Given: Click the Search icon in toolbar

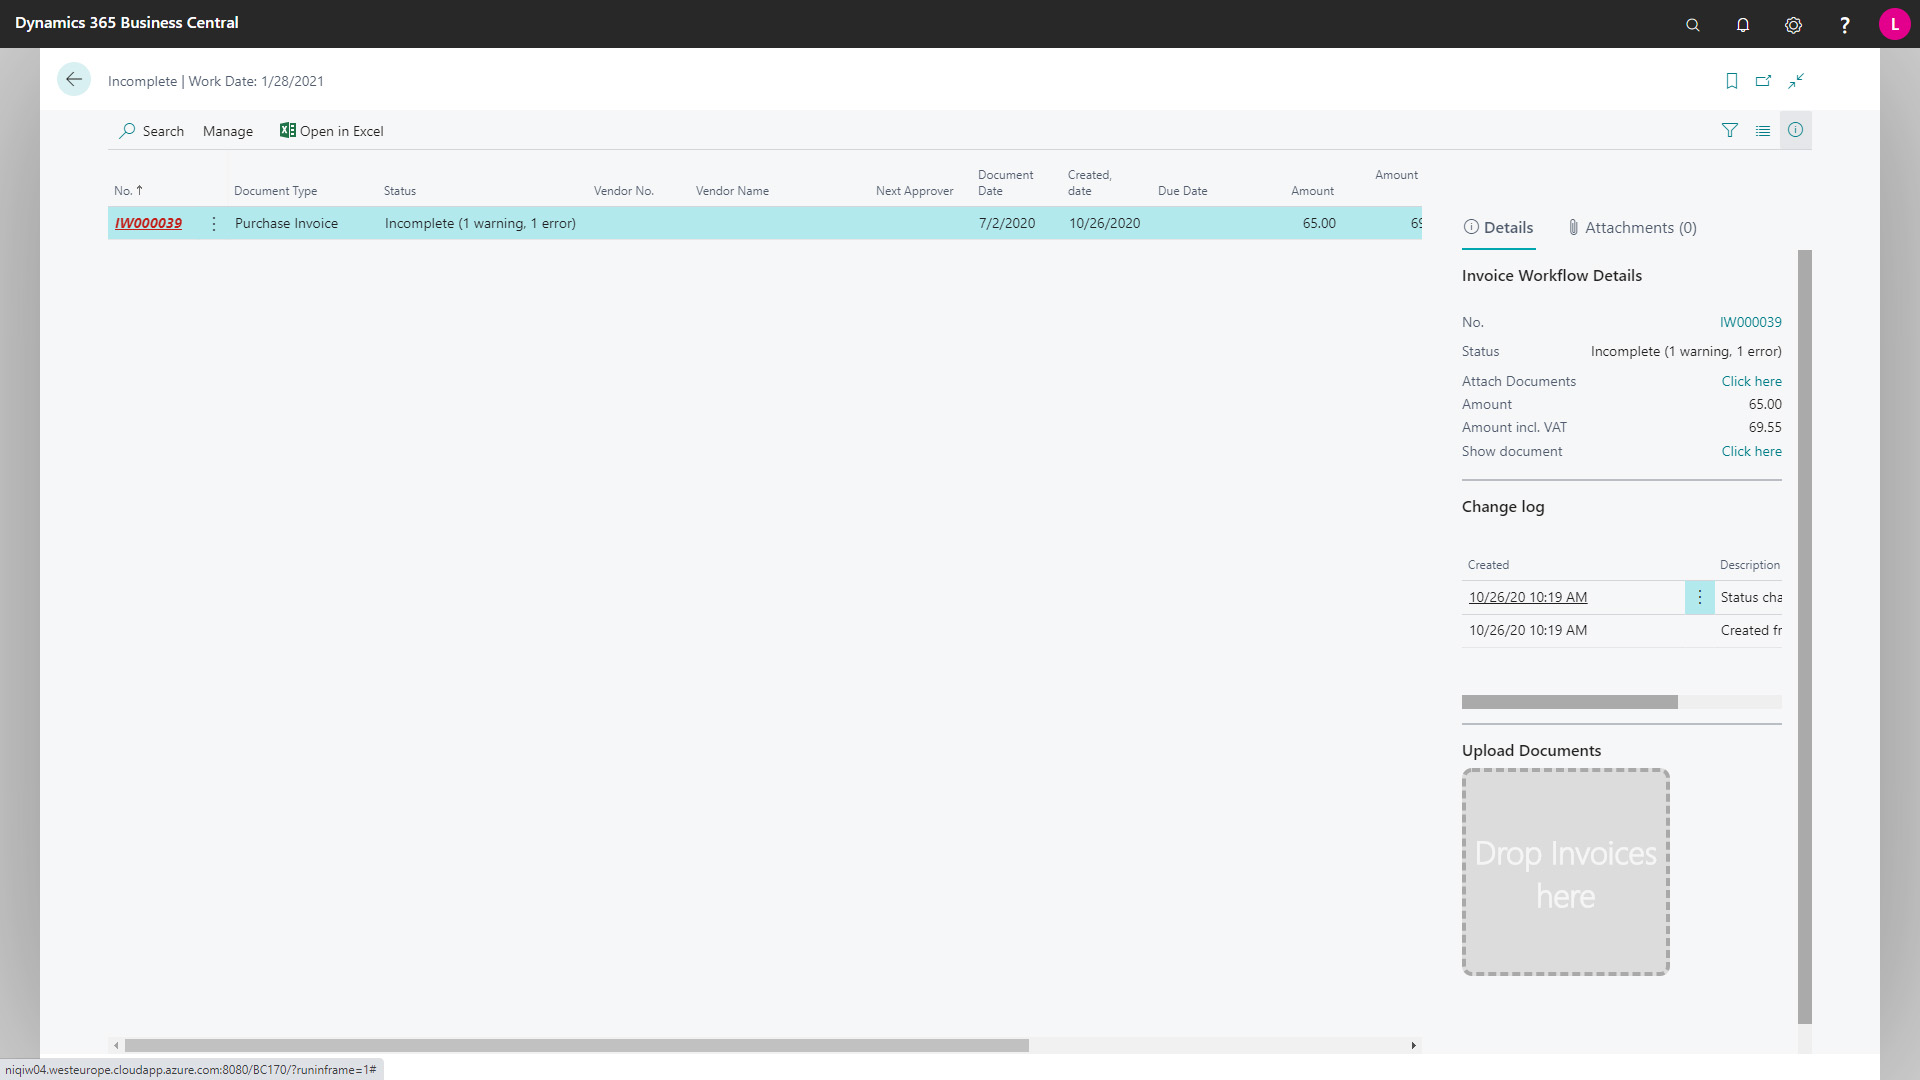Looking at the screenshot, I should click(128, 131).
